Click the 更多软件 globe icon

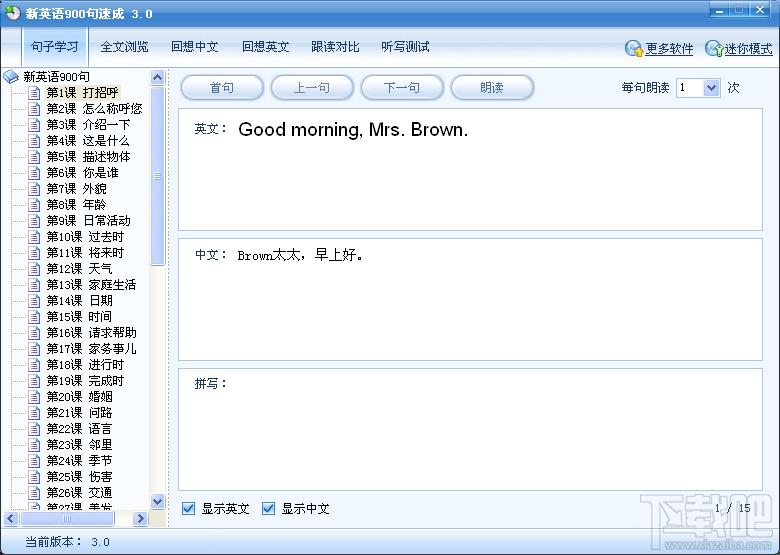[634, 48]
